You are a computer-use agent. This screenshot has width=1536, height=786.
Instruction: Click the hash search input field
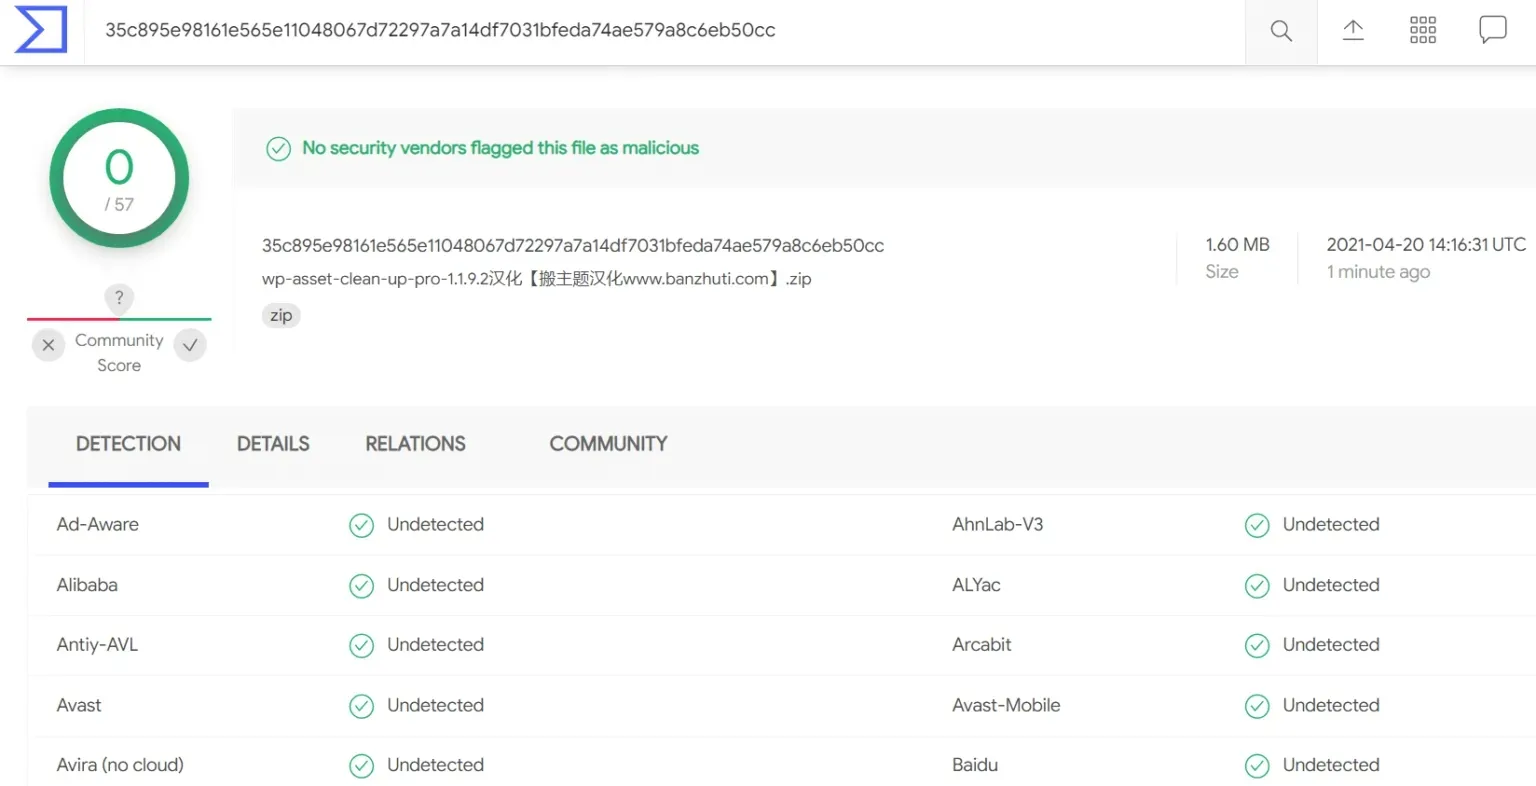click(665, 31)
